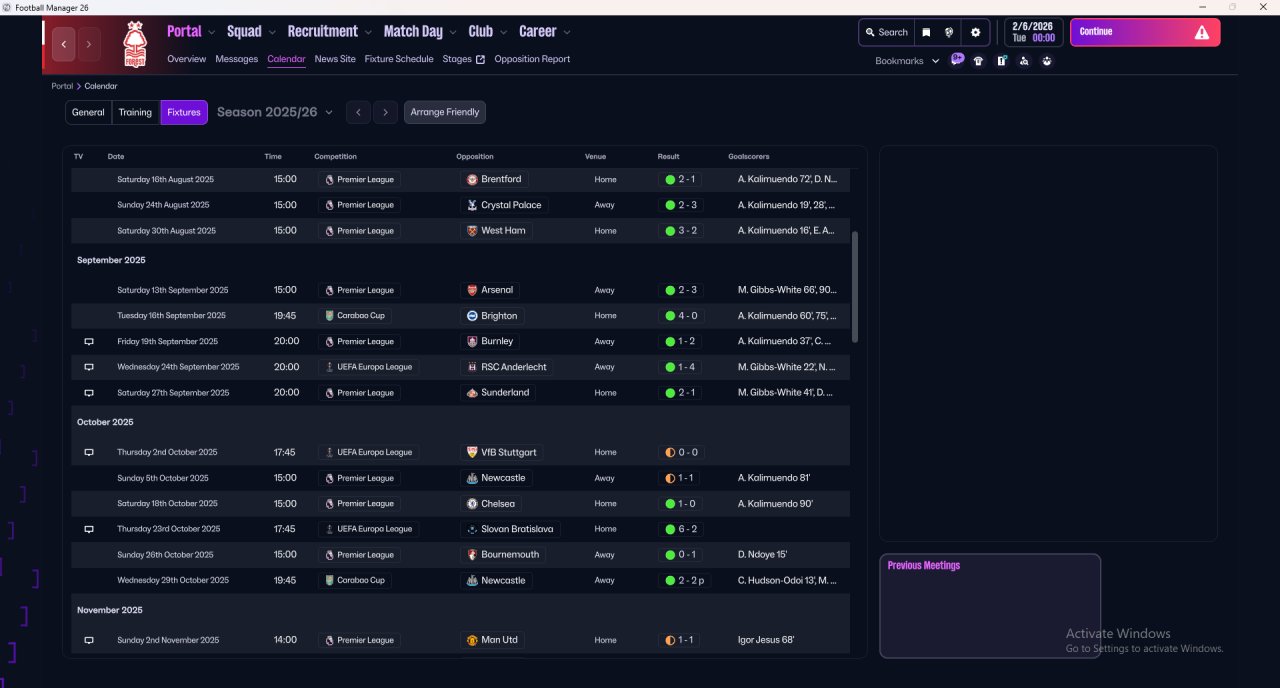
Task: Open the report exclamation bookmark icon
Action: pyautogui.click(x=1001, y=61)
